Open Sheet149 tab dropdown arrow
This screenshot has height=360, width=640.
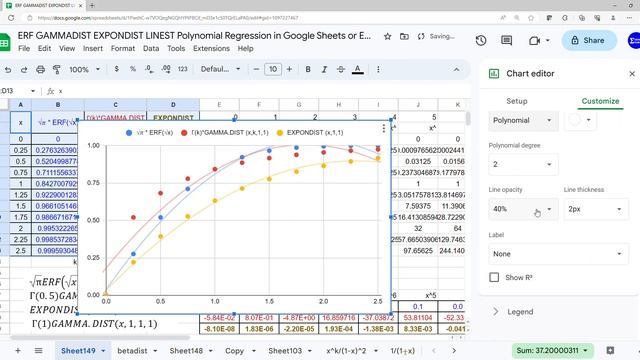pyautogui.click(x=104, y=351)
